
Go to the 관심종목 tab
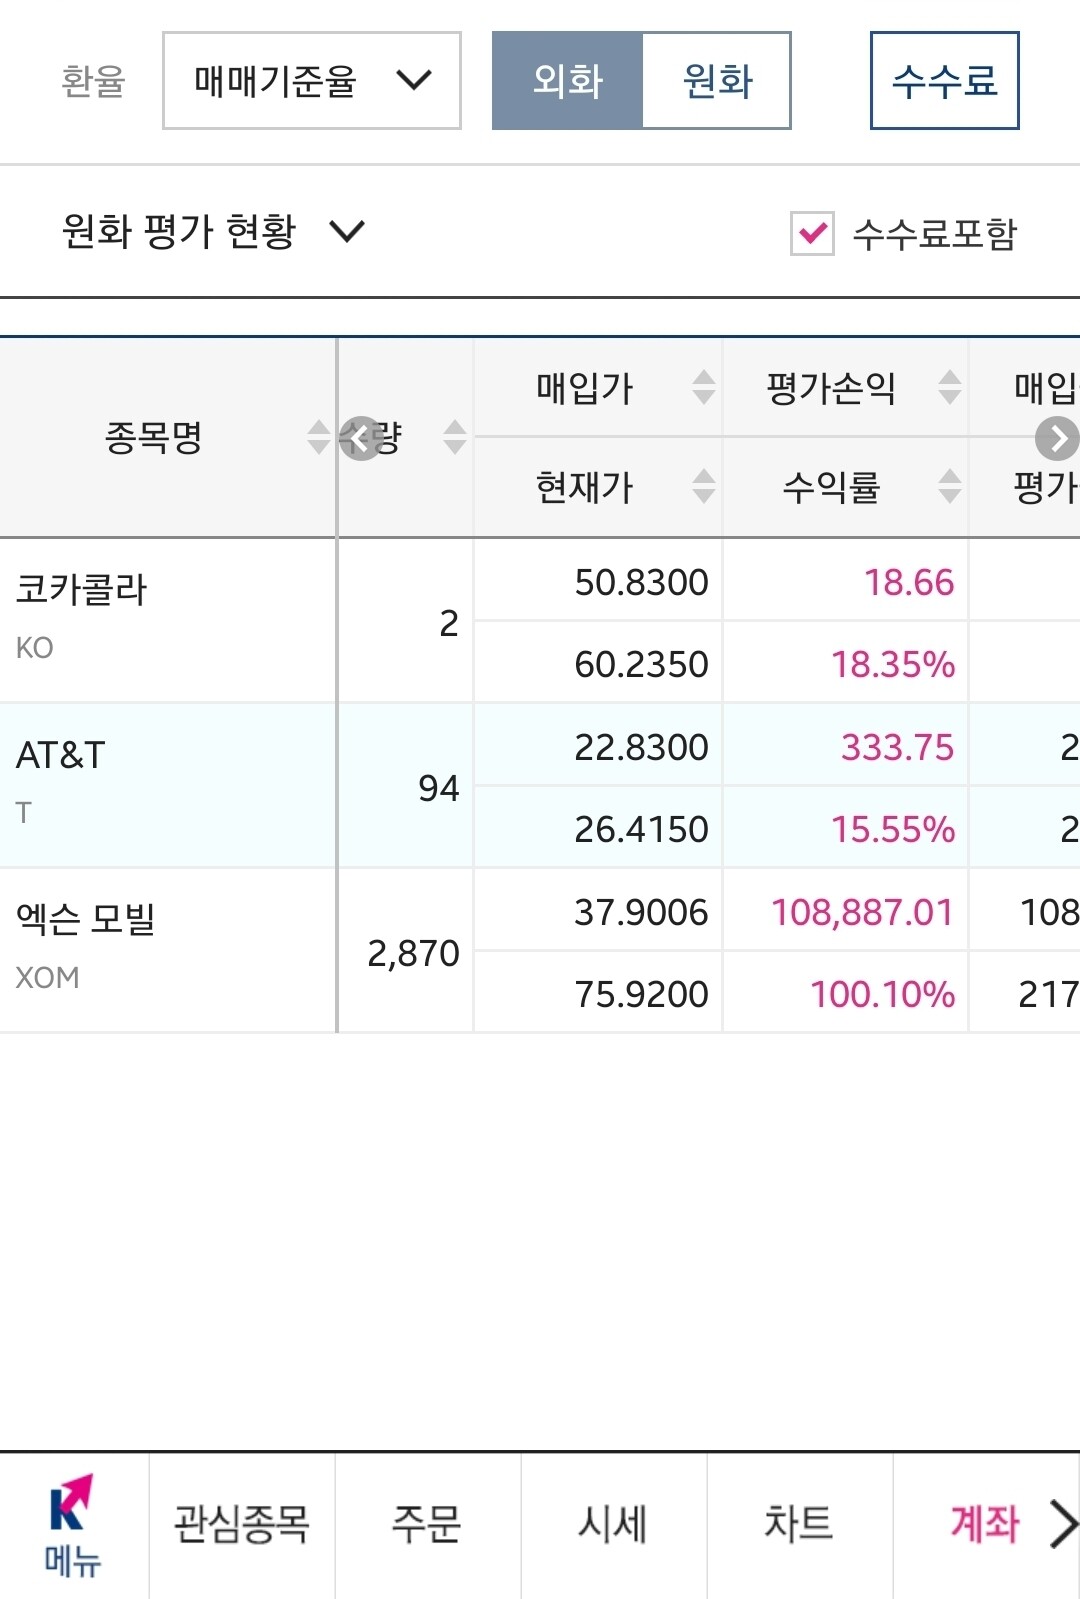point(241,1525)
